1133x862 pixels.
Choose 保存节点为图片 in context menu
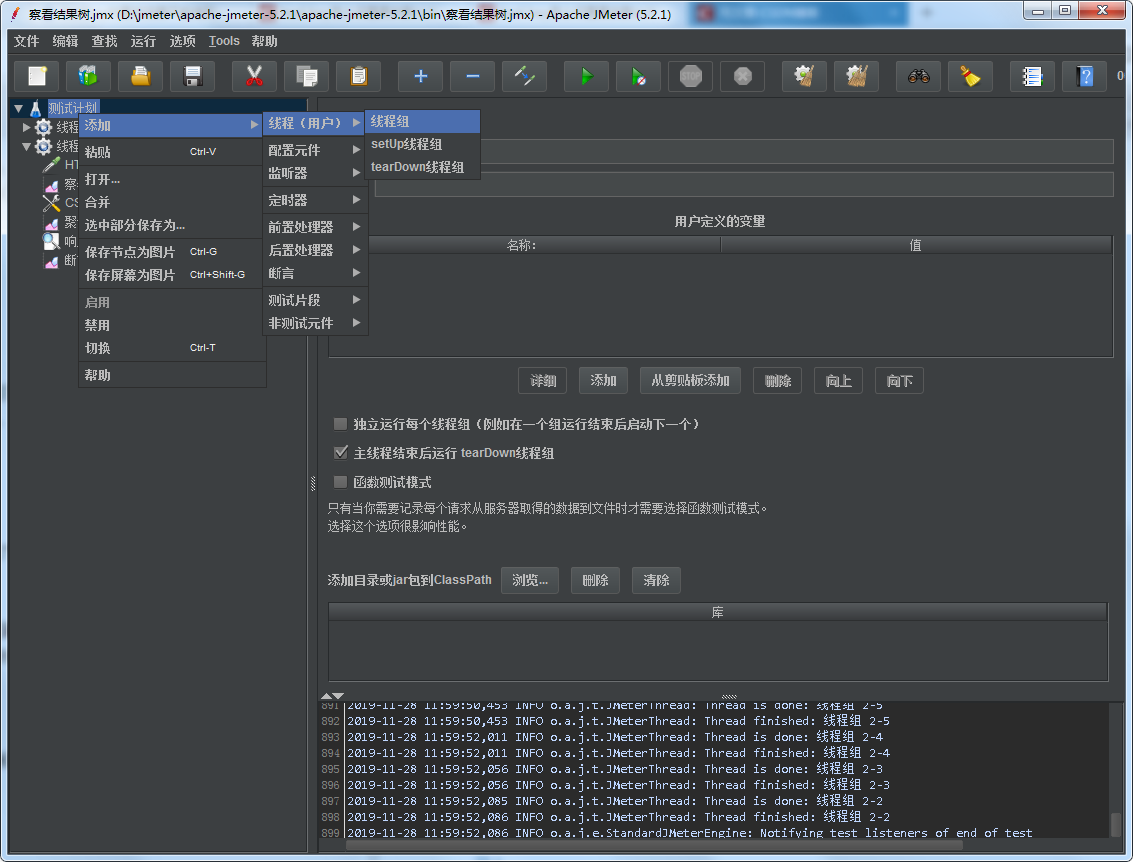(x=172, y=252)
